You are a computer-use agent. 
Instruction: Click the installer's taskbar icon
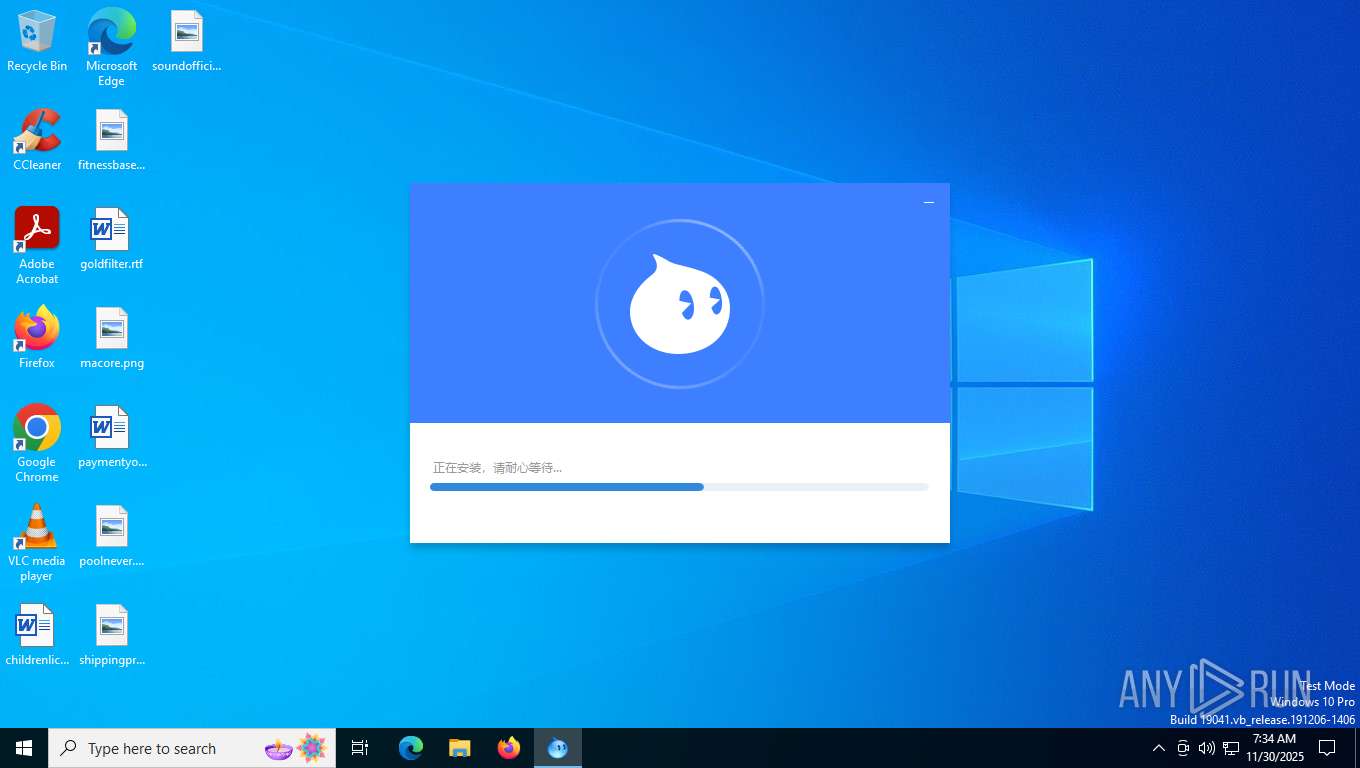[x=558, y=748]
